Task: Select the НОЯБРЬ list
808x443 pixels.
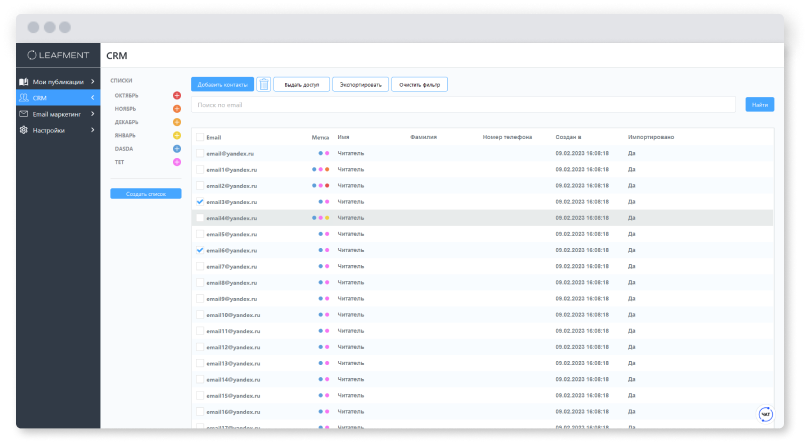Action: point(125,109)
